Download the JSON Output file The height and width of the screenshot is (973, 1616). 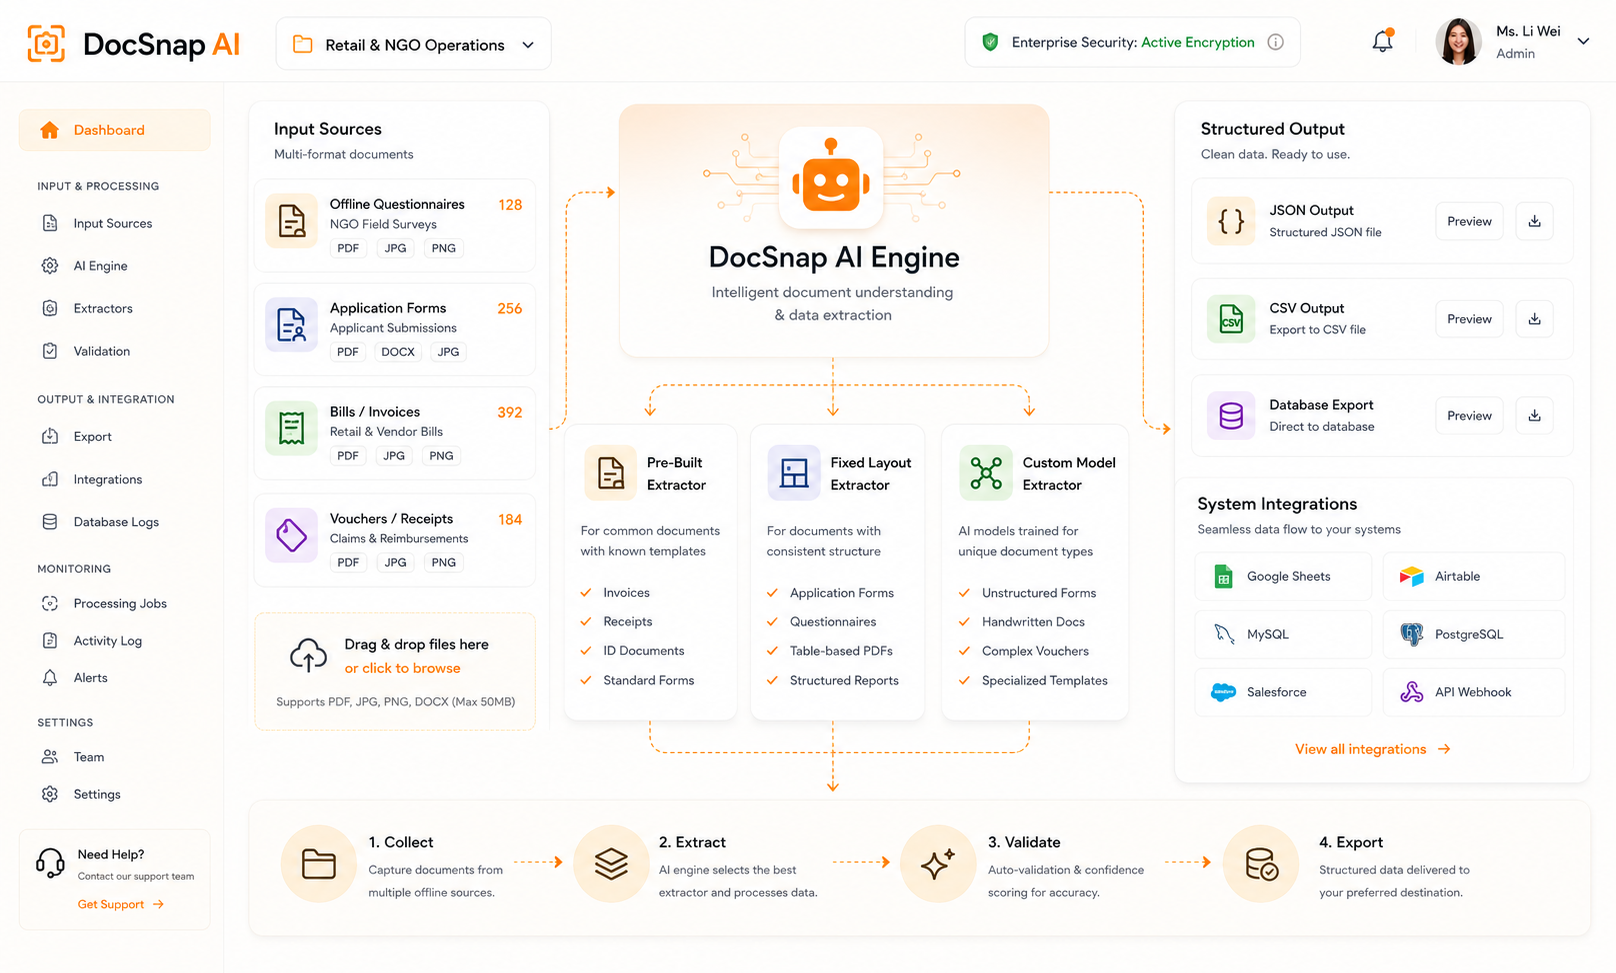point(1534,221)
